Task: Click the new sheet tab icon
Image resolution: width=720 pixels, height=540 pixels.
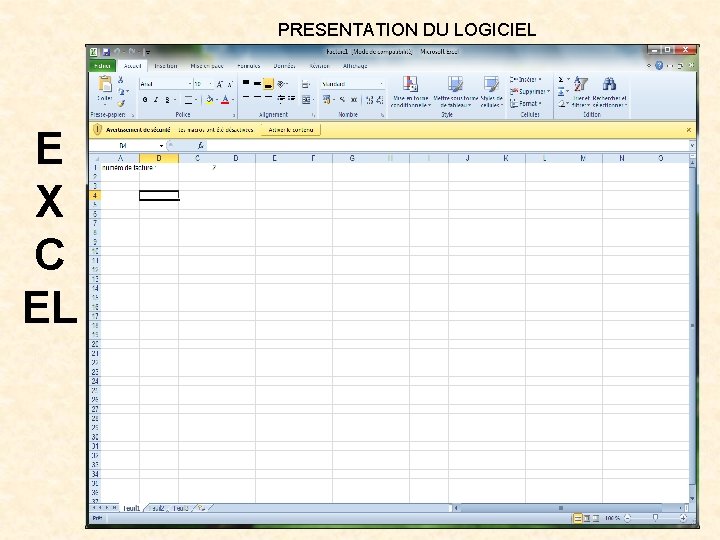Action: (201, 508)
